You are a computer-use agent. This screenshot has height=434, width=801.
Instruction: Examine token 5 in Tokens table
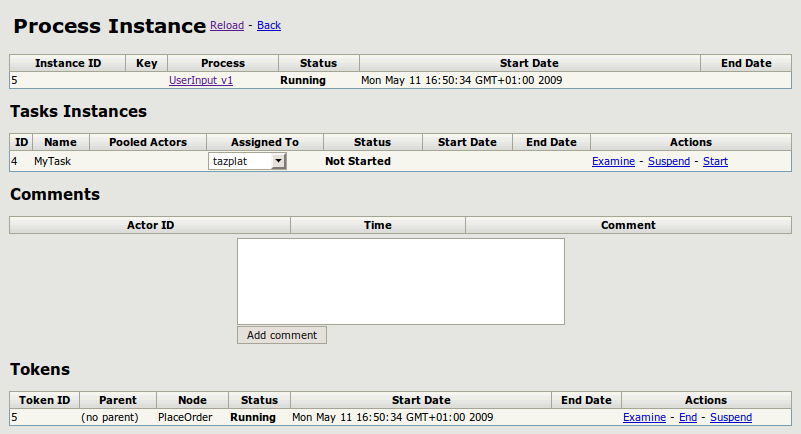click(x=644, y=417)
